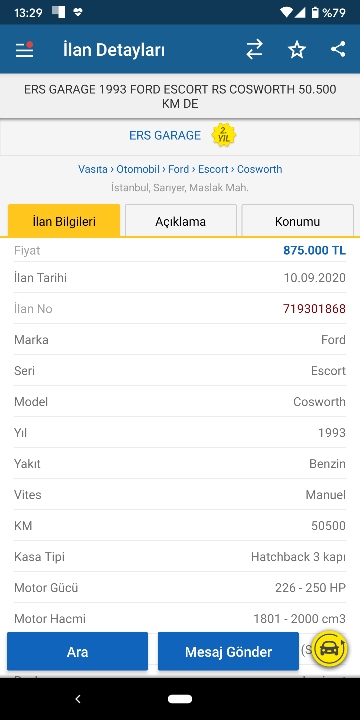The image size is (360, 720).
Task: Open the Ford breadcrumb link
Action: 179,169
